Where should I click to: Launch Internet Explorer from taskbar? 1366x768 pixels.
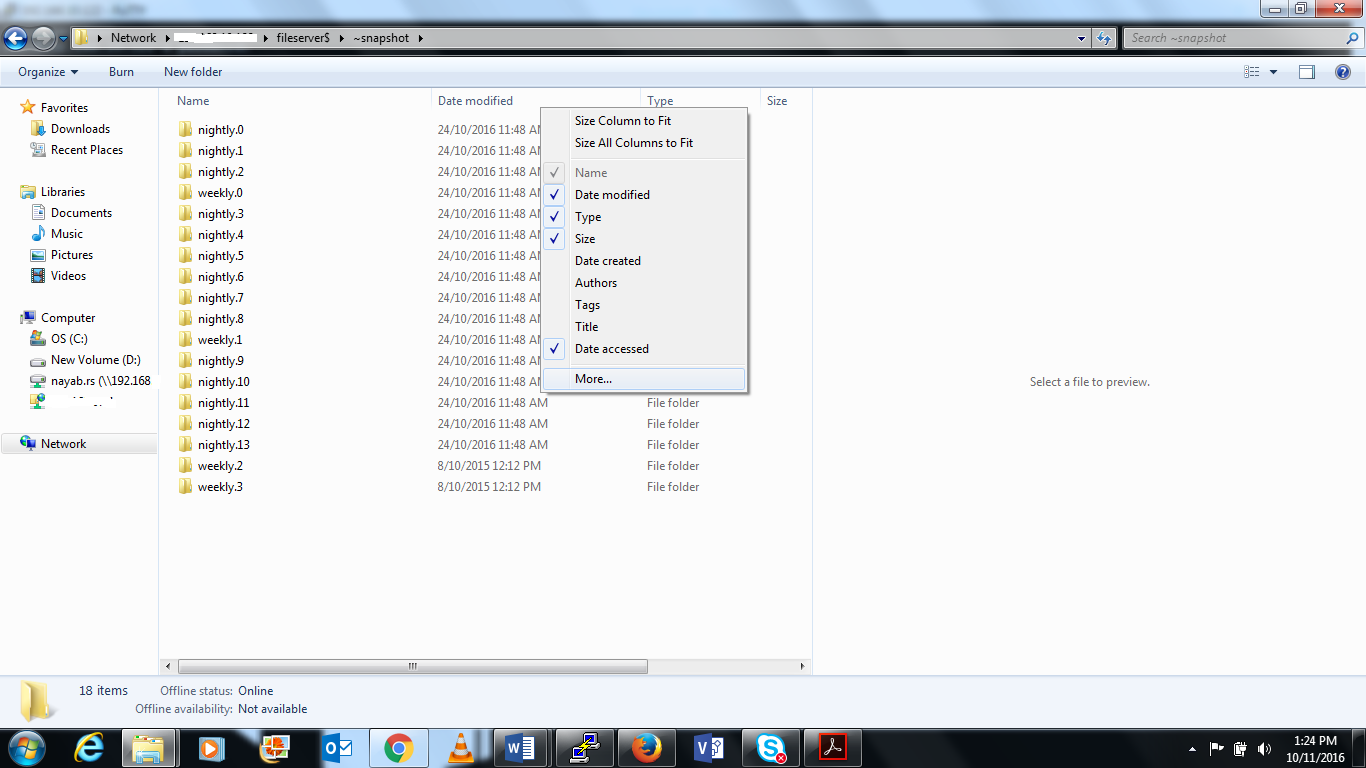coord(88,748)
